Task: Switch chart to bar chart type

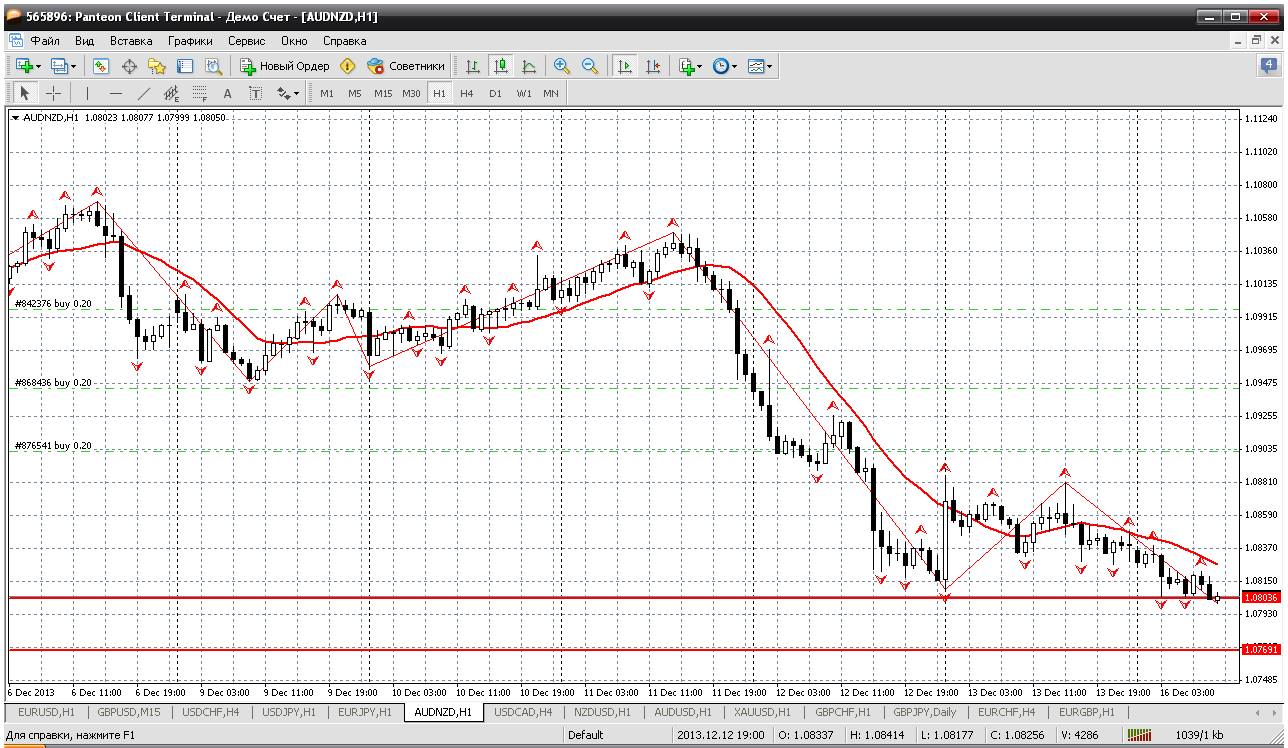Action: [x=473, y=66]
